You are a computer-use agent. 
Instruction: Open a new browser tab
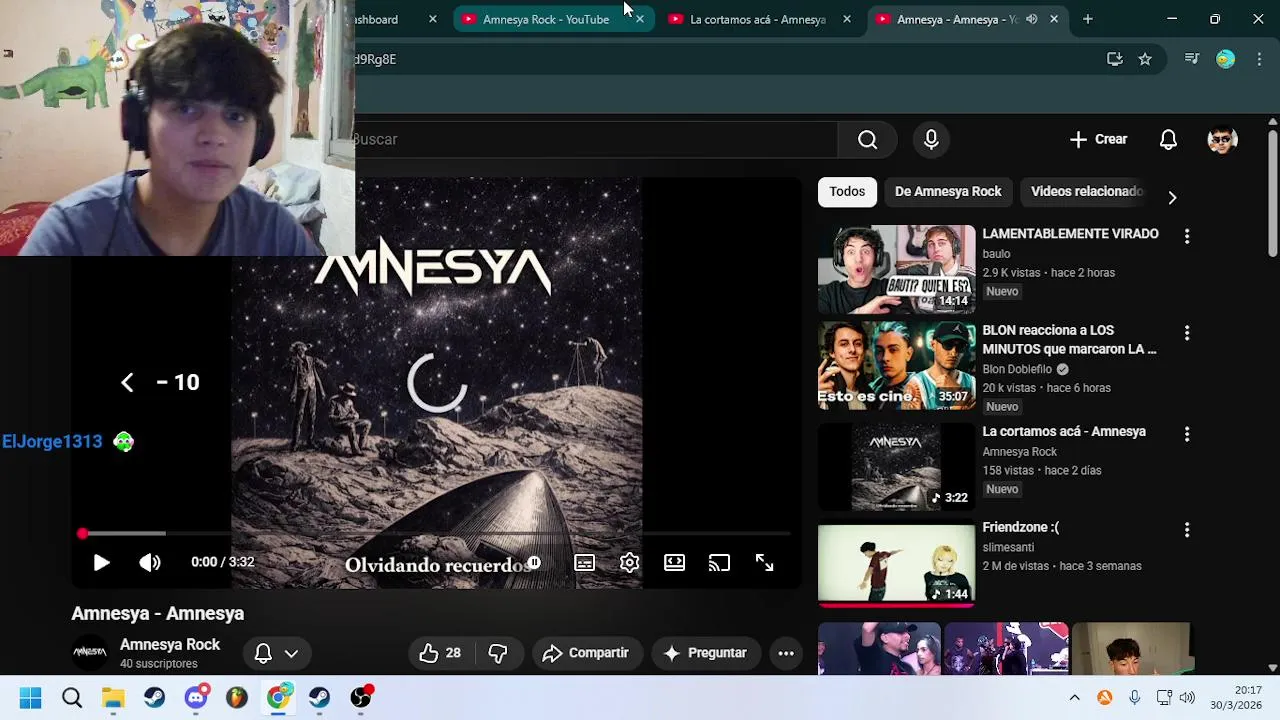pyautogui.click(x=1087, y=19)
